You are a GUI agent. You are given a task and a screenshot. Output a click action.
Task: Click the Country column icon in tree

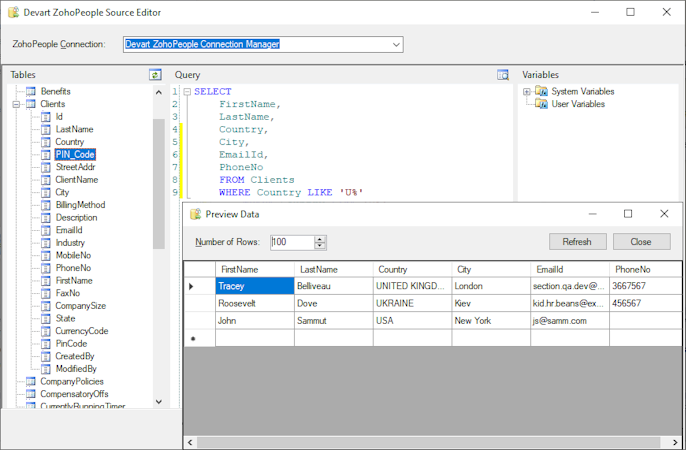(x=45, y=142)
